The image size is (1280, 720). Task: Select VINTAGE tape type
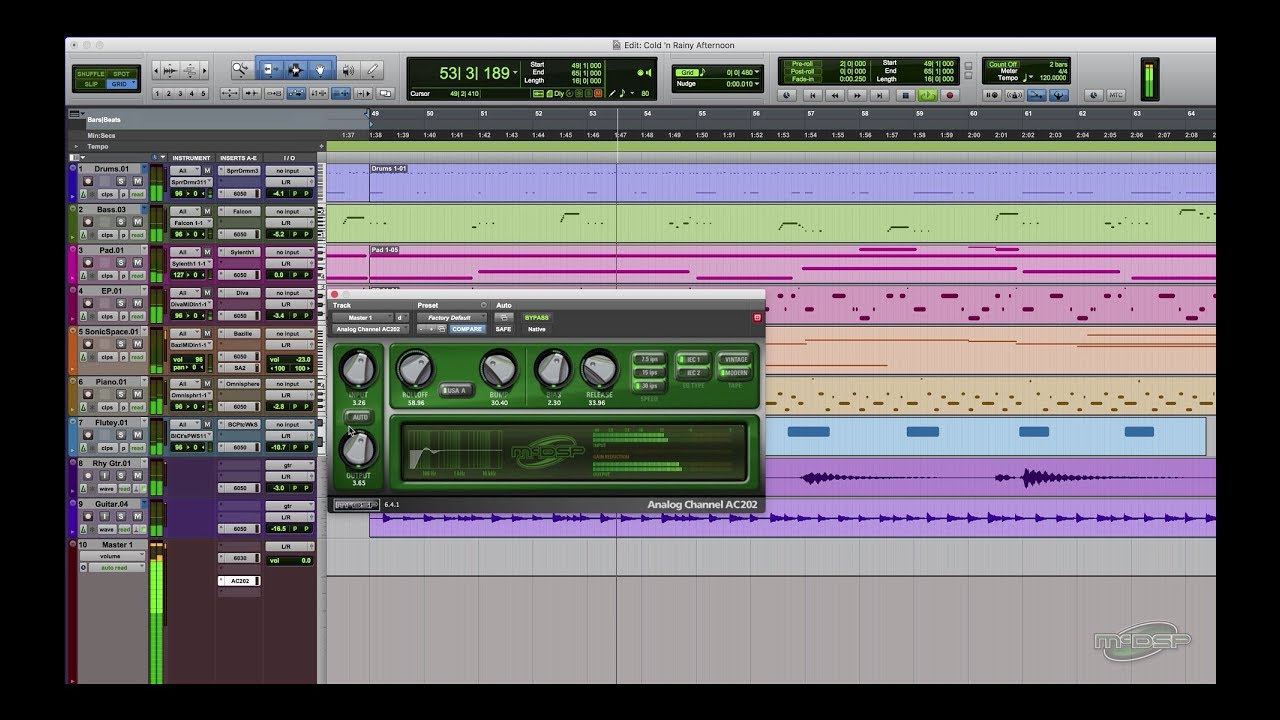coord(735,359)
